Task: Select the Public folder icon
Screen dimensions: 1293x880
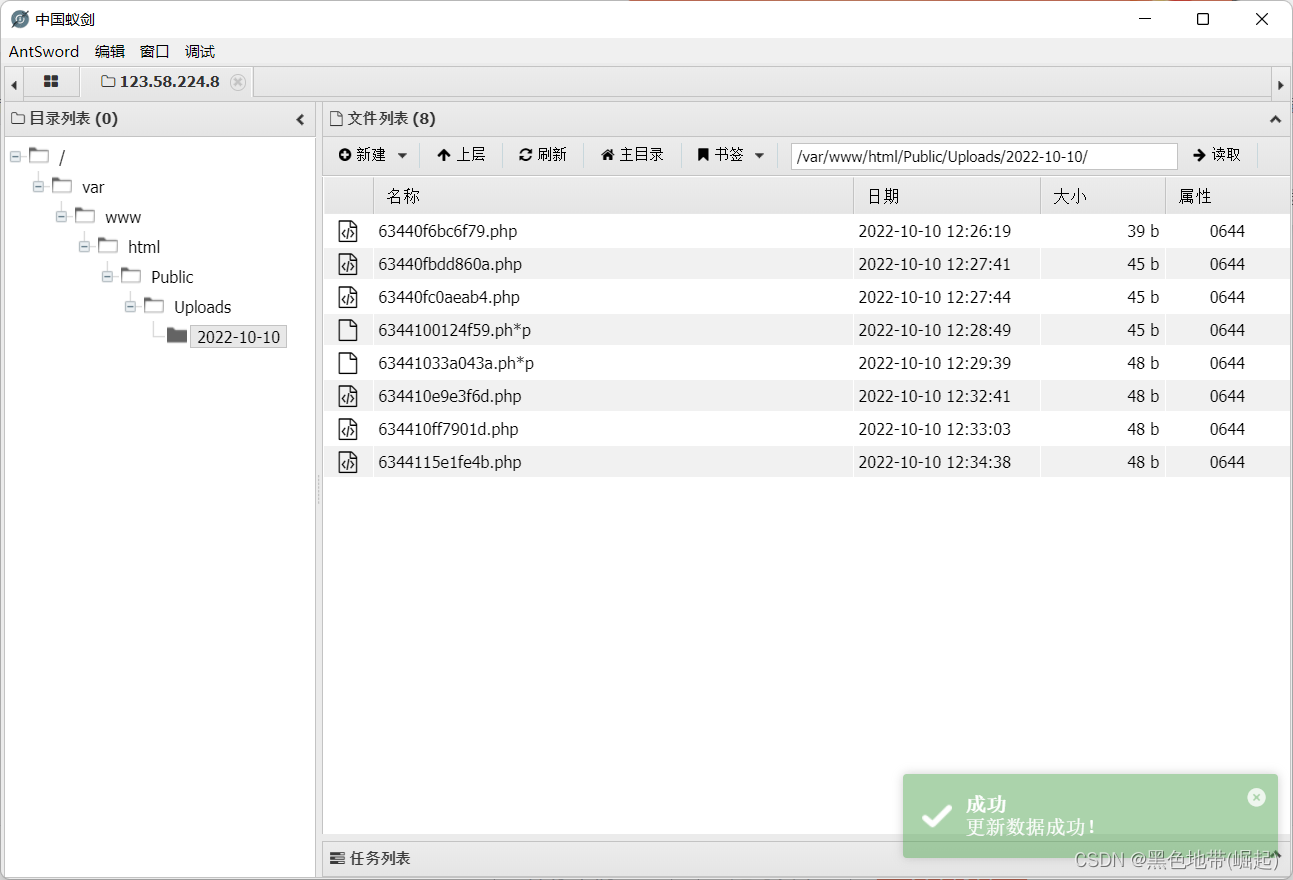Action: 131,275
